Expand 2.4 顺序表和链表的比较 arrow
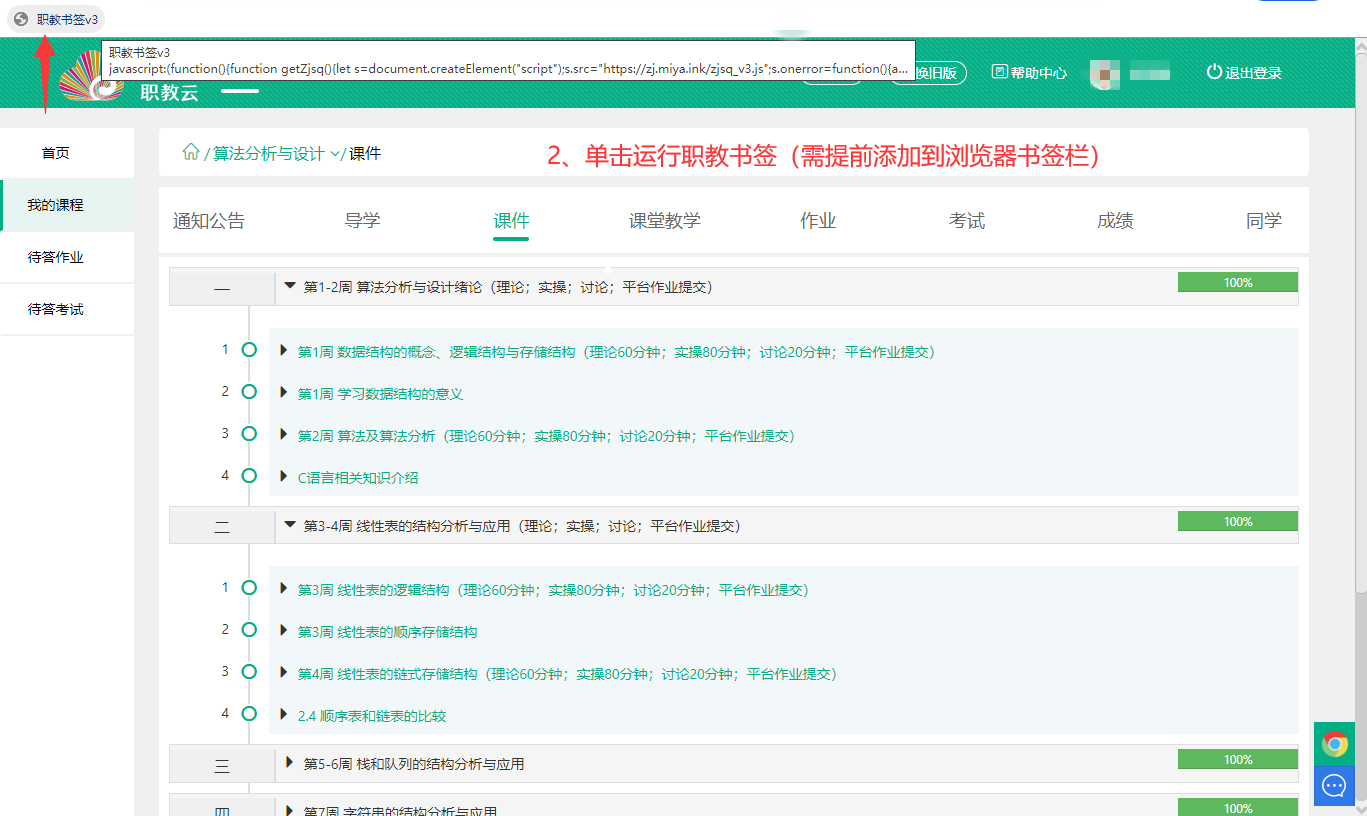The width and height of the screenshot is (1367, 816). pos(284,715)
